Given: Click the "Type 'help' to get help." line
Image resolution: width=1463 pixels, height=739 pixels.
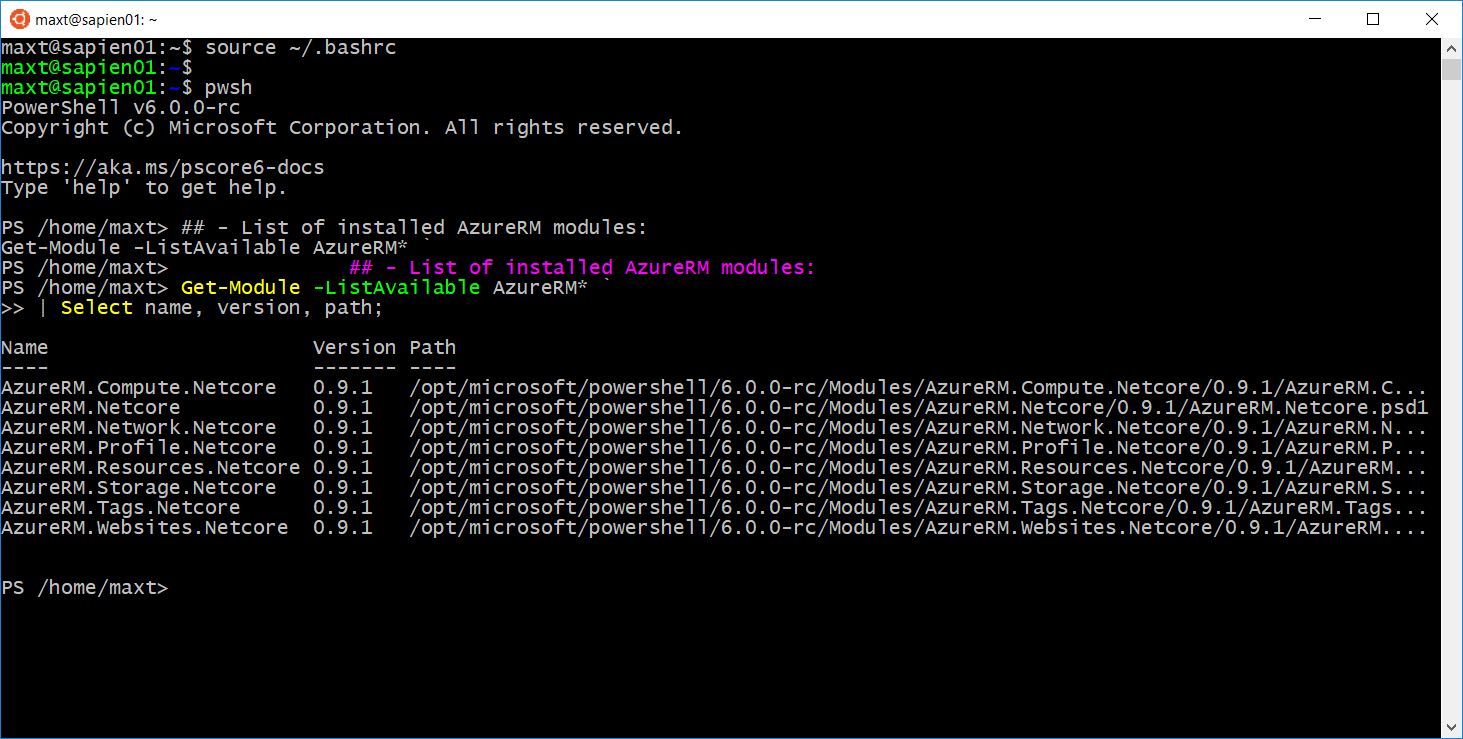Looking at the screenshot, I should tap(145, 188).
